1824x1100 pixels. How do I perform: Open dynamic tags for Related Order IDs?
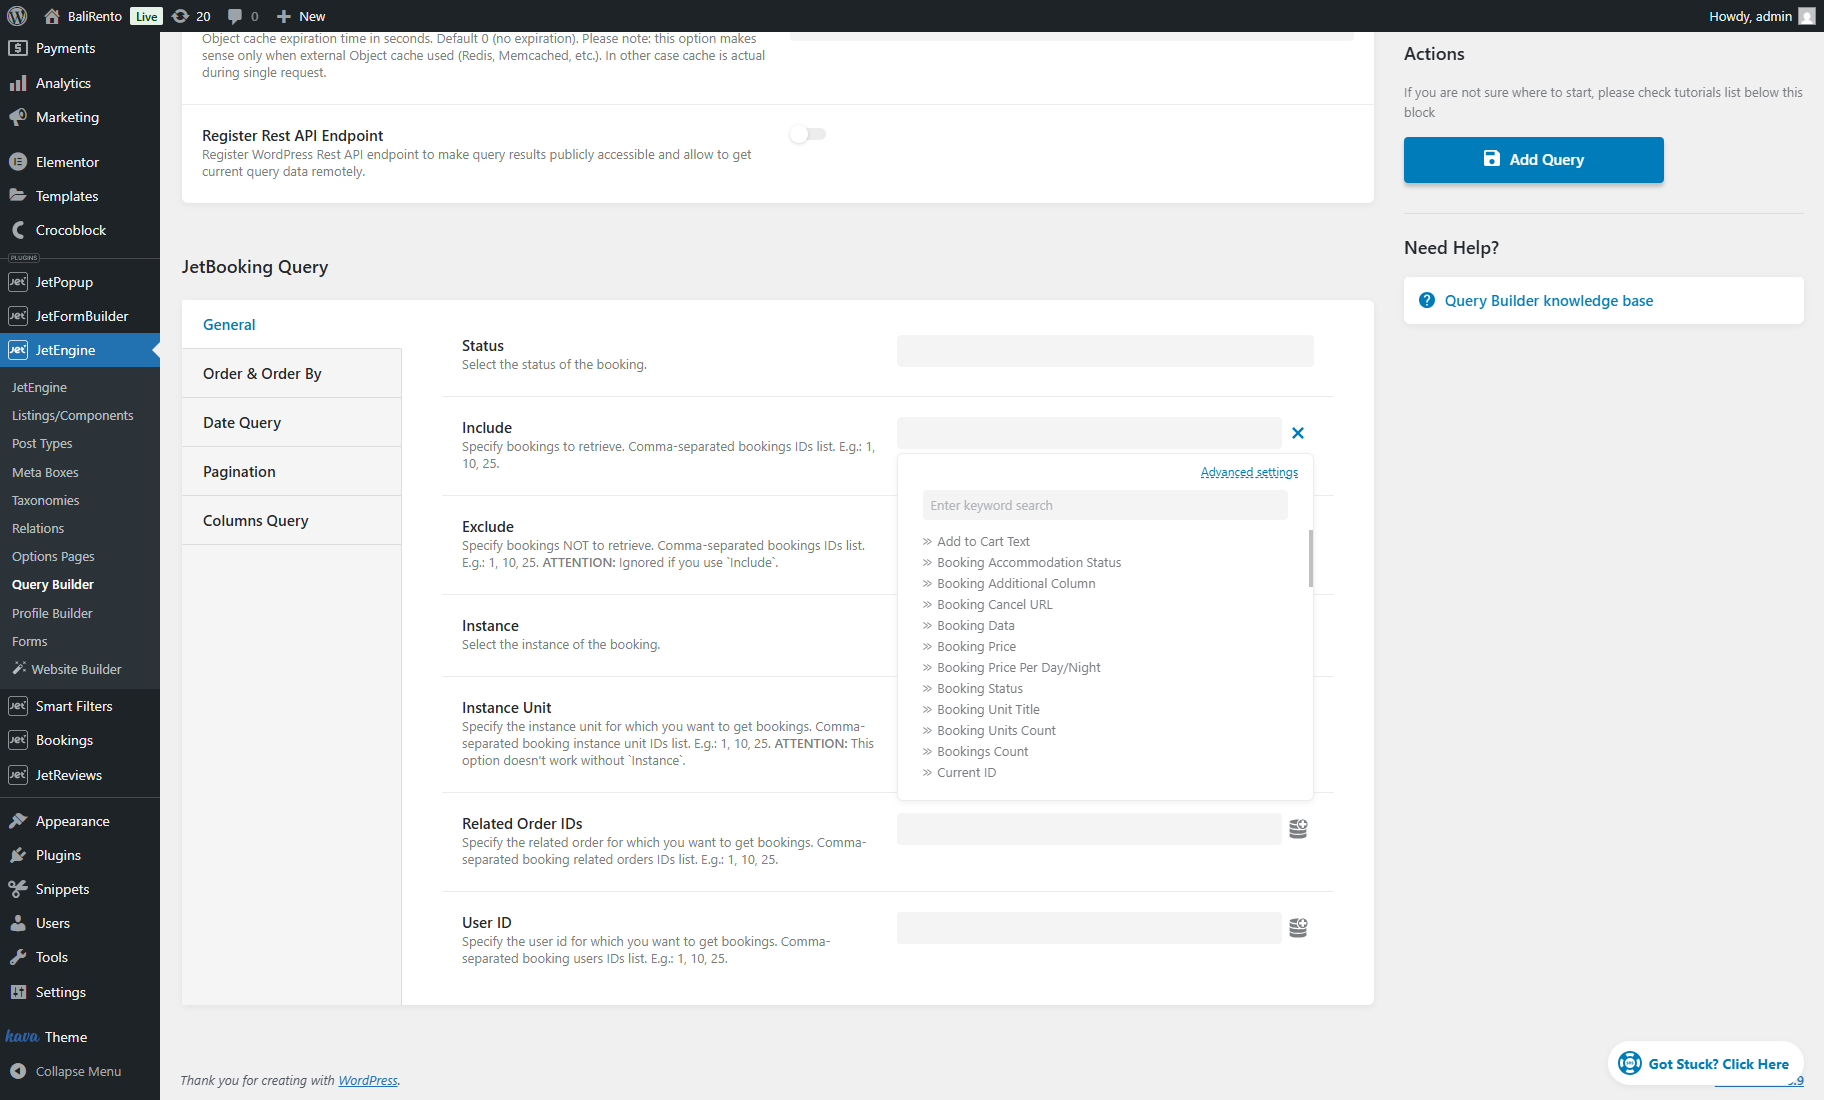[x=1298, y=829]
